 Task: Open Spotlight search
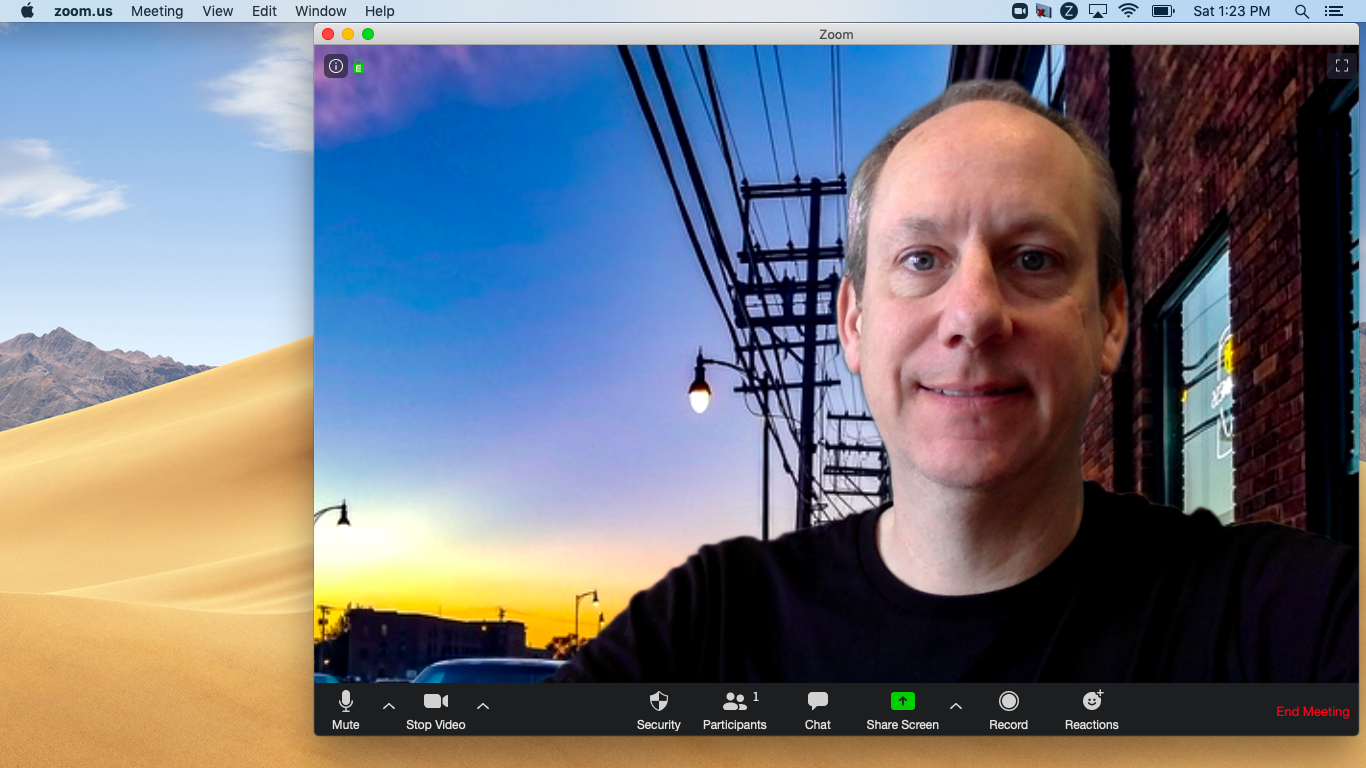(x=1300, y=11)
